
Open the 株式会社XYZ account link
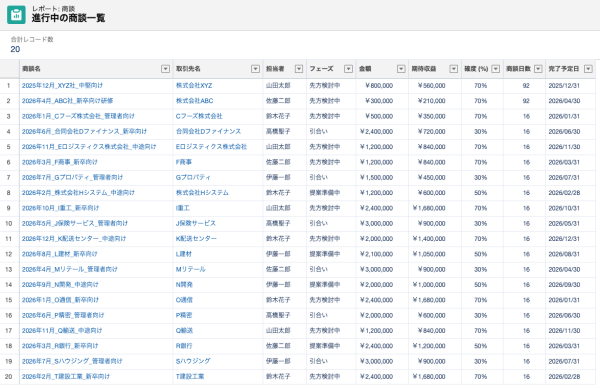[x=194, y=86]
